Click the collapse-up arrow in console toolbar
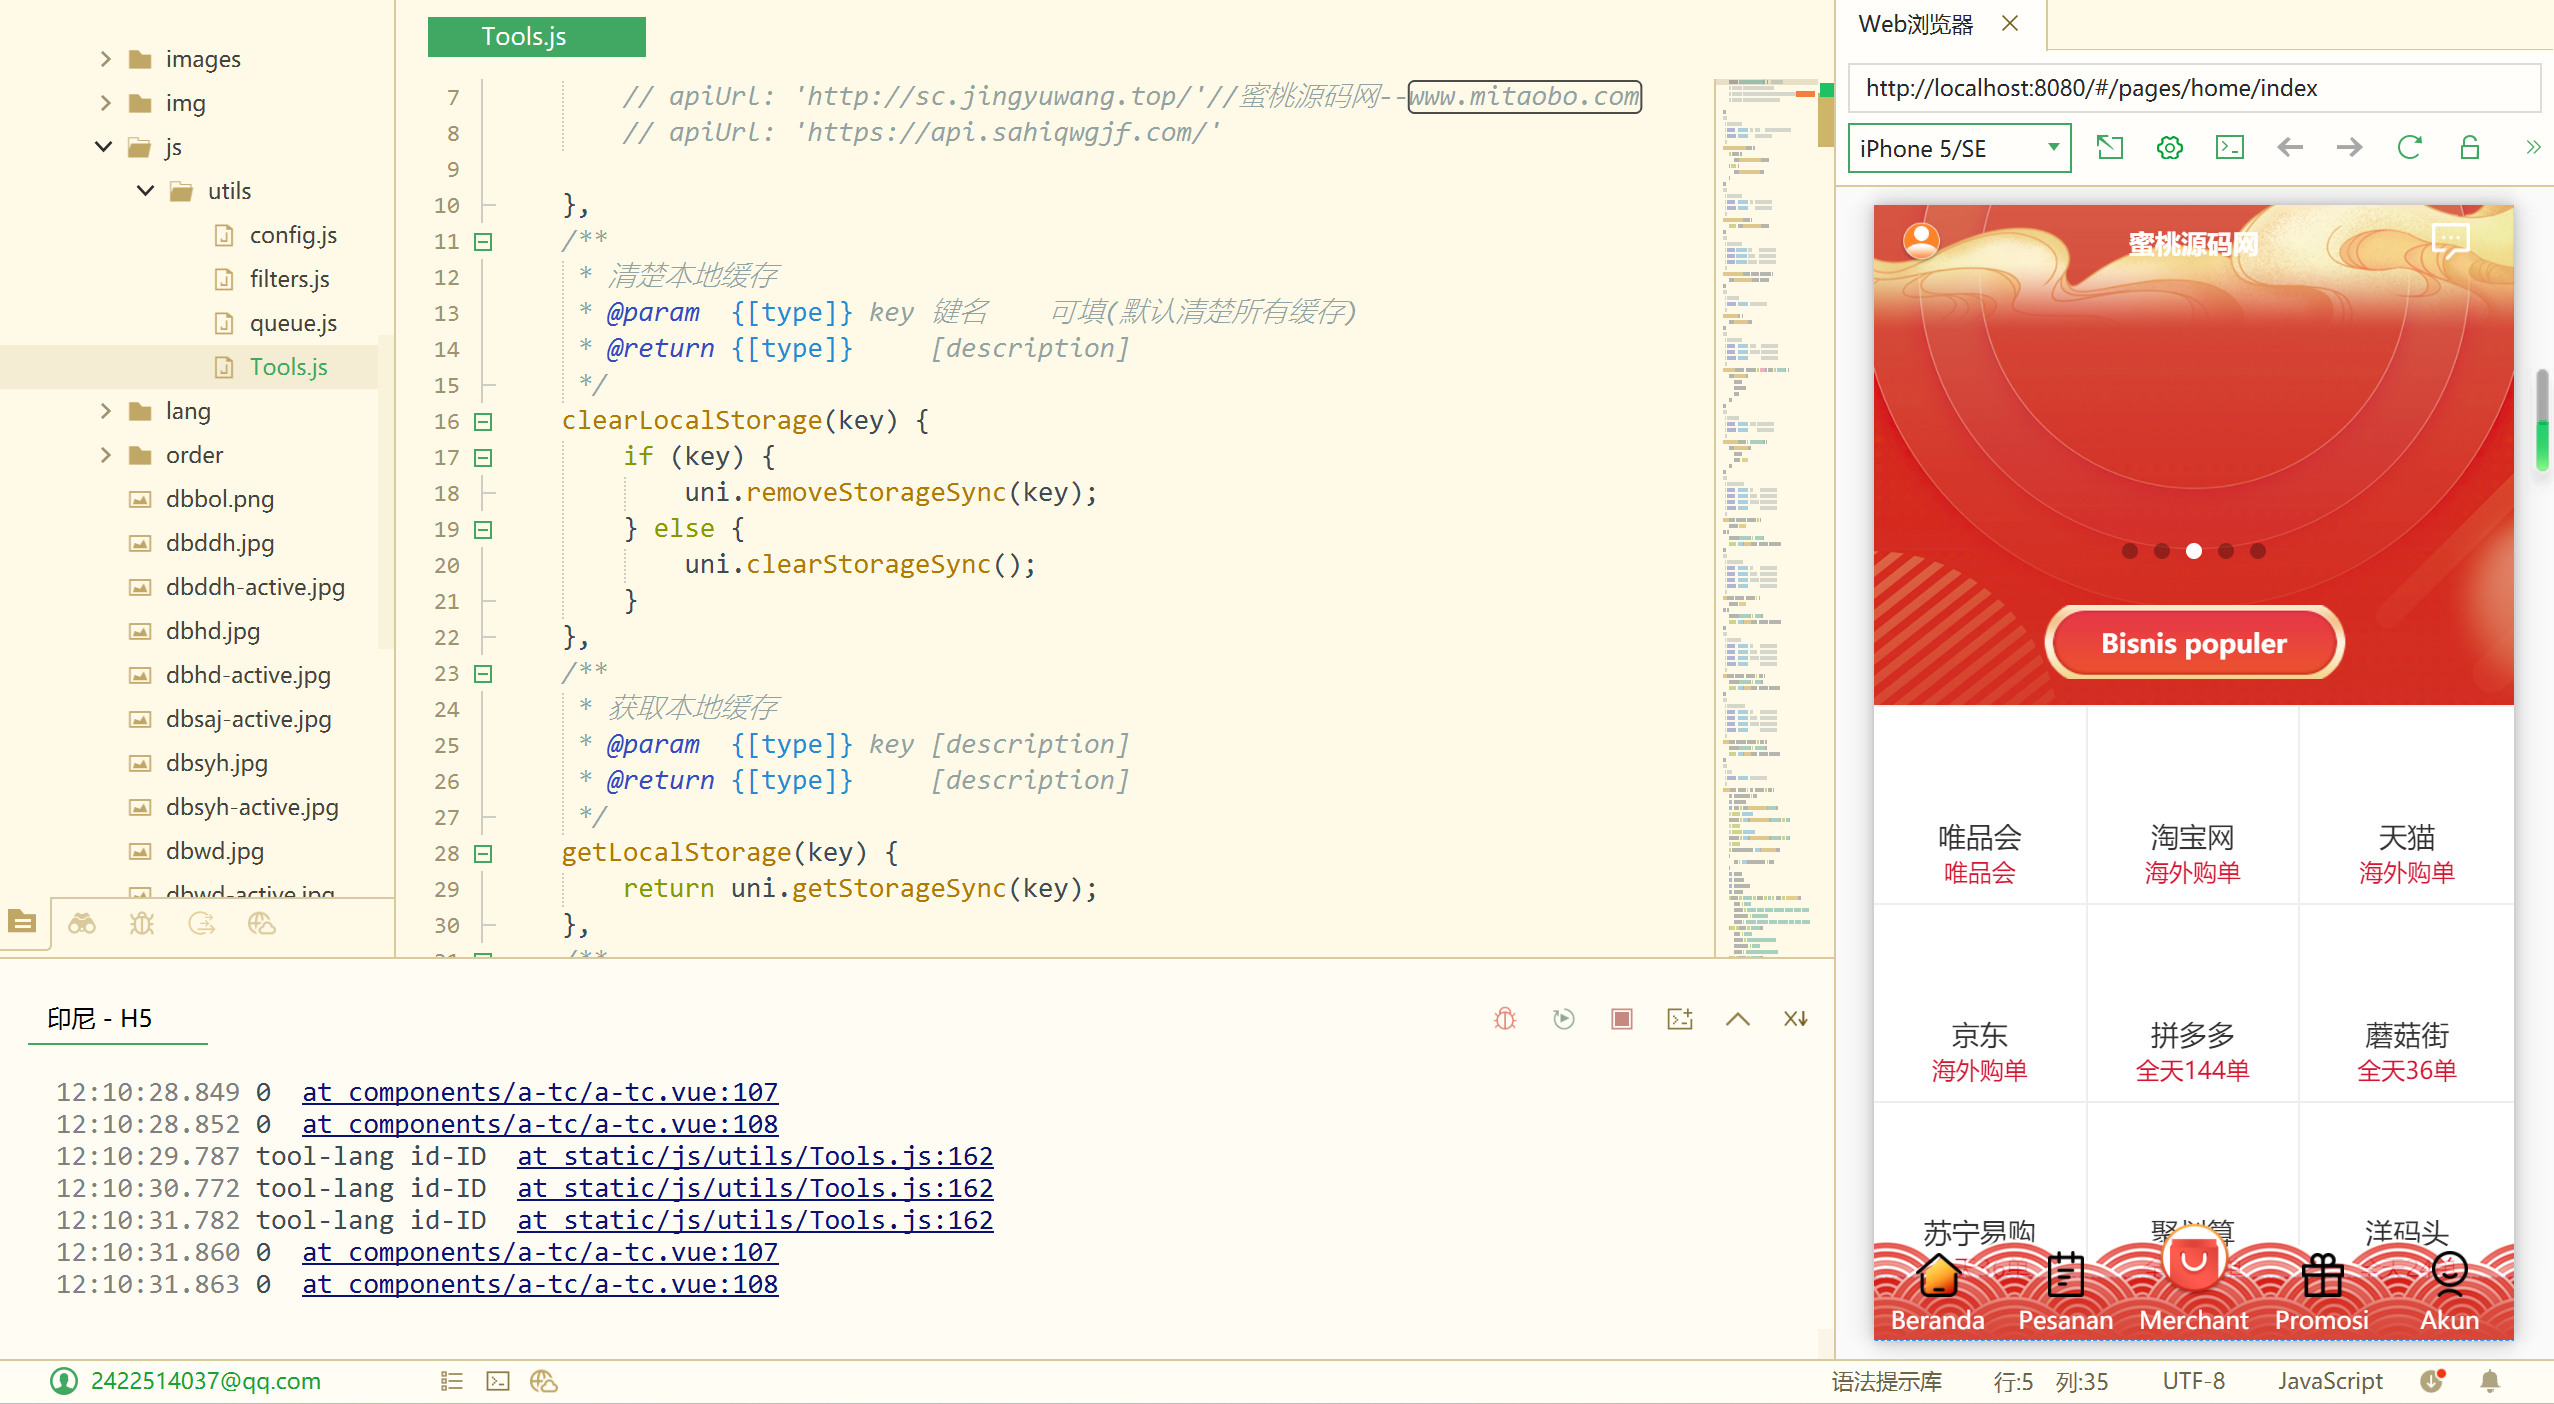This screenshot has width=2554, height=1404. [x=1738, y=1018]
